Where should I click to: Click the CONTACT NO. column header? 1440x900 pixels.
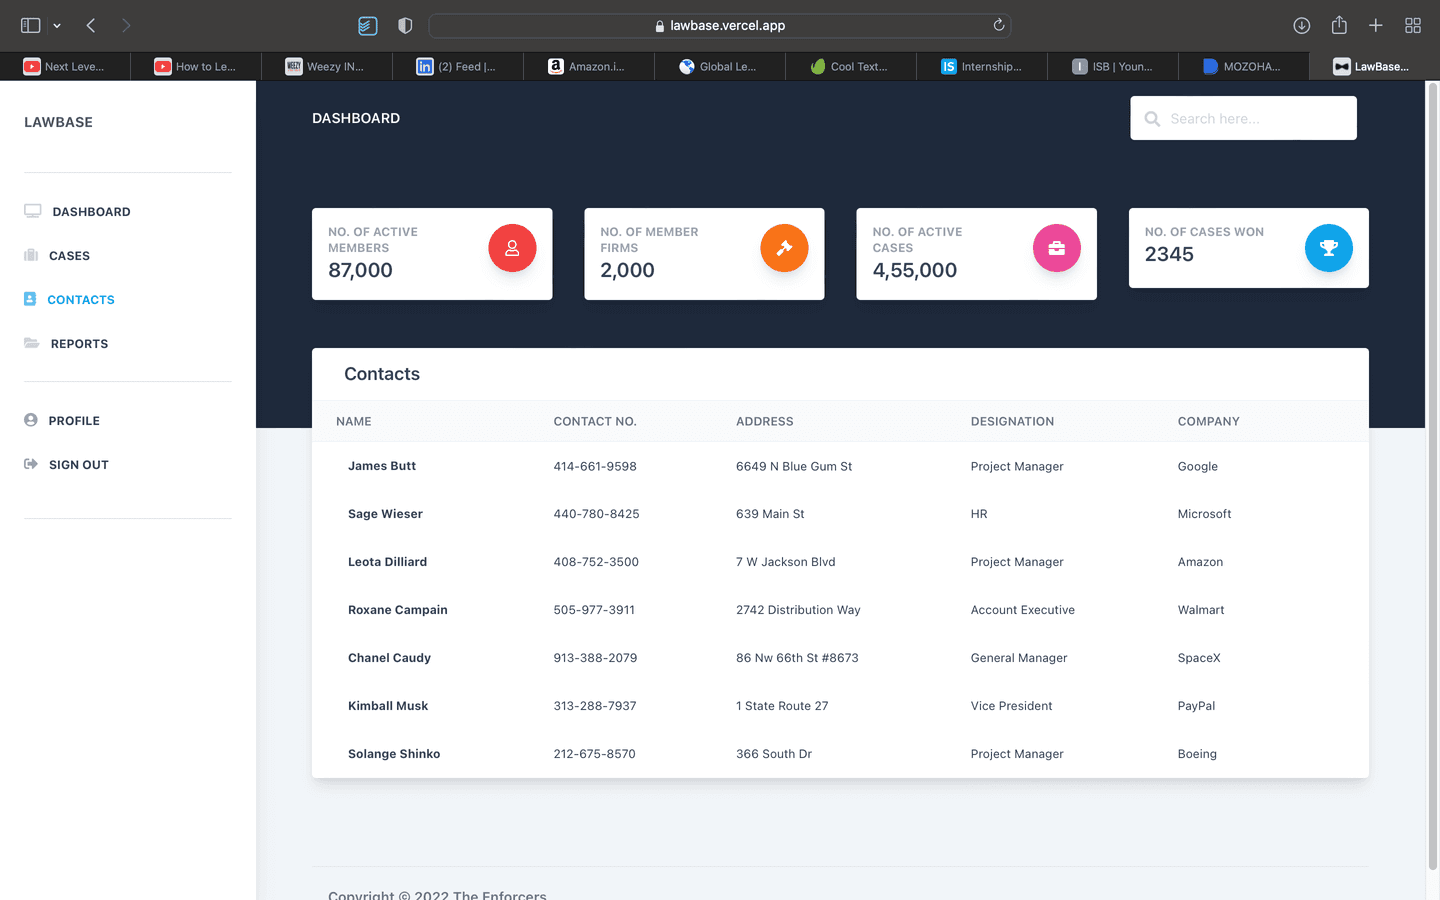[x=595, y=421]
